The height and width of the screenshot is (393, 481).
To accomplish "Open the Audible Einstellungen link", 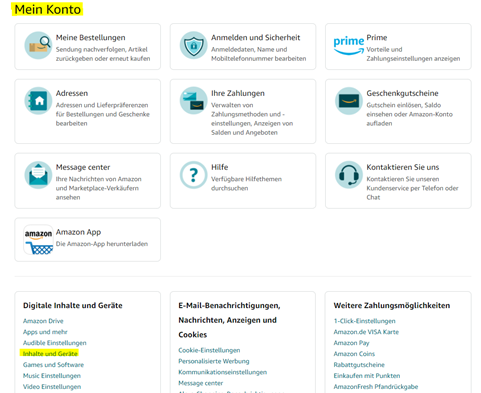I will point(54,343).
